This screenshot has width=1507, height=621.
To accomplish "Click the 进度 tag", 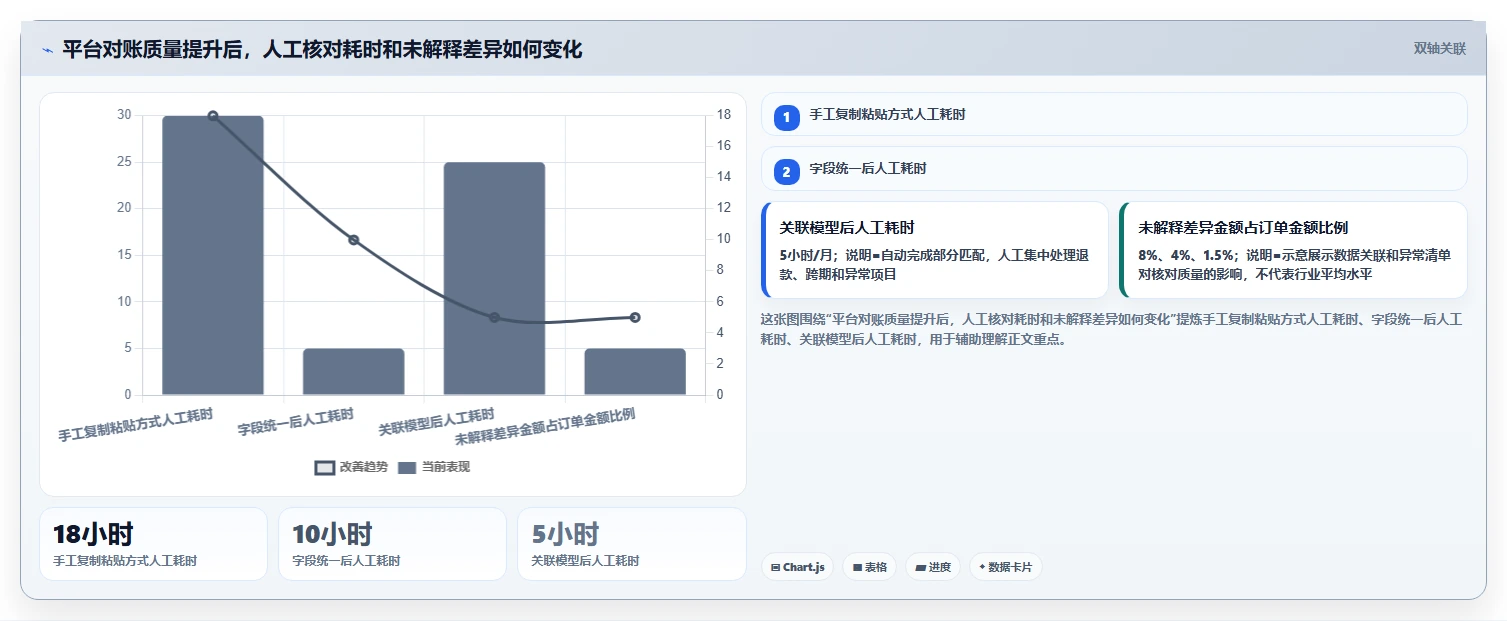I will [x=933, y=567].
